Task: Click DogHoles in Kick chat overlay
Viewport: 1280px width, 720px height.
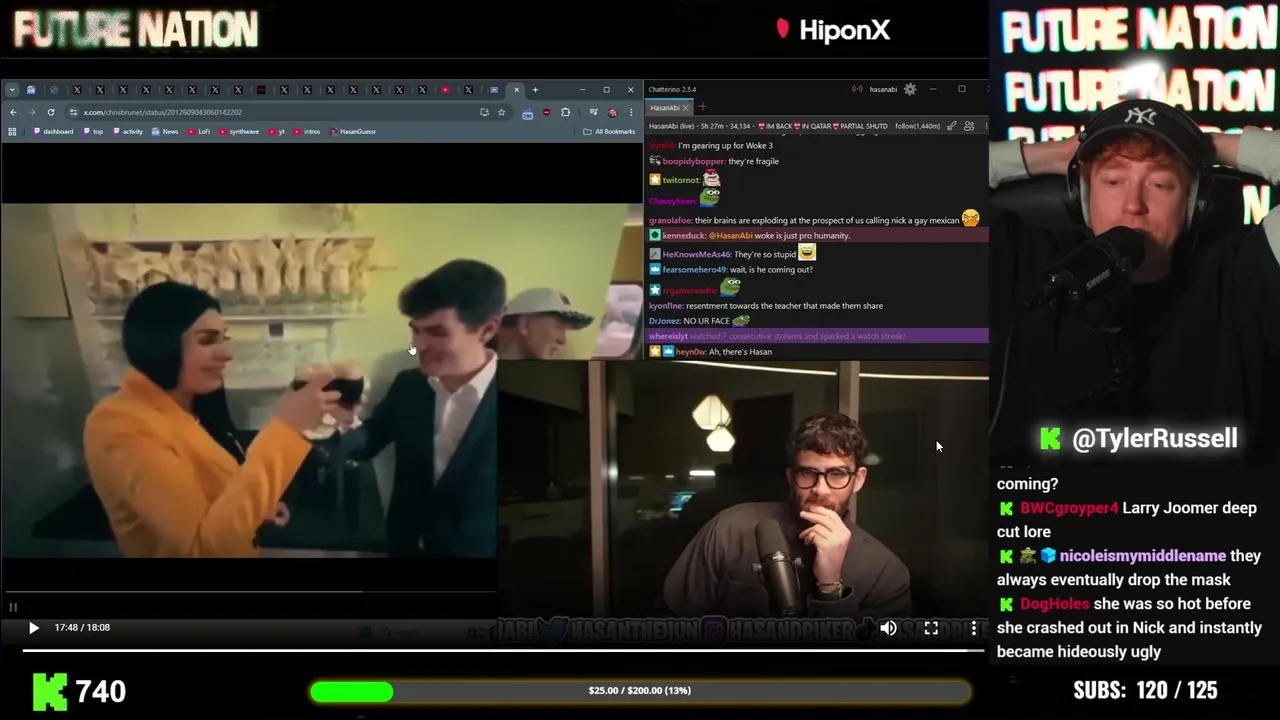Action: coord(1054,604)
